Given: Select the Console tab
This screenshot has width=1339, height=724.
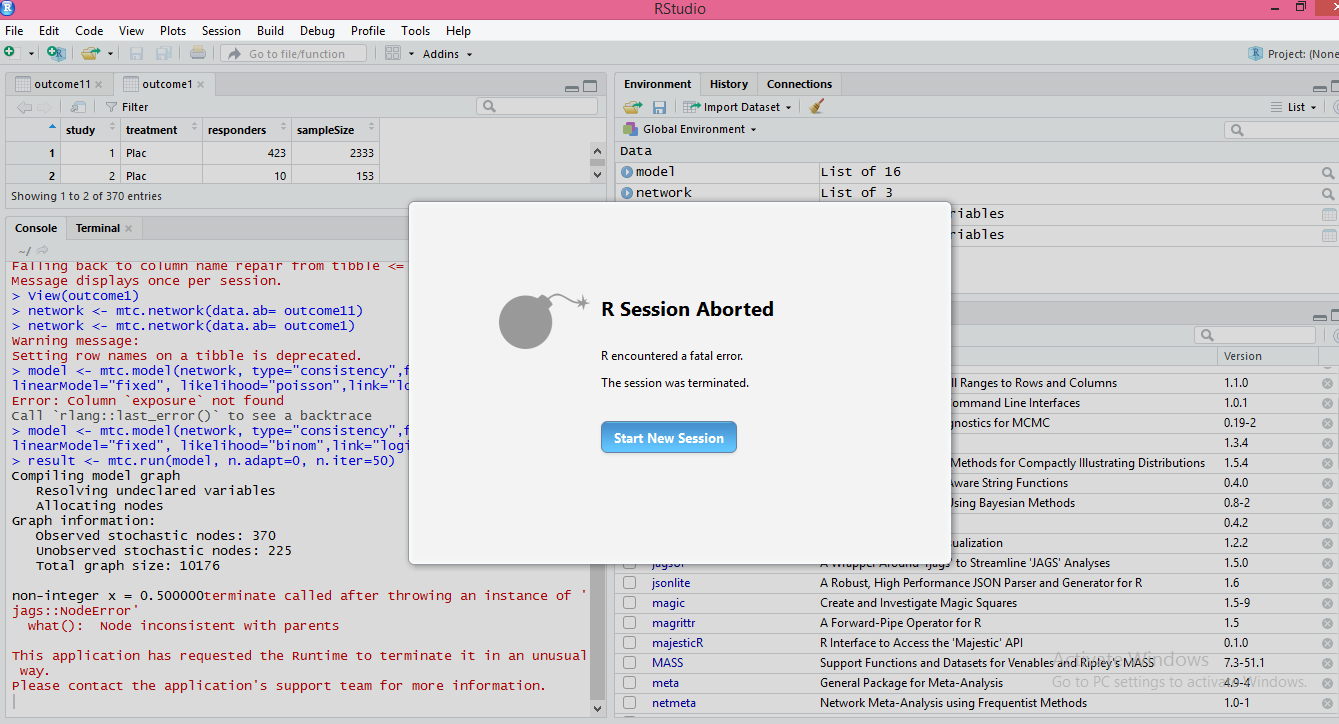Looking at the screenshot, I should click(x=36, y=228).
